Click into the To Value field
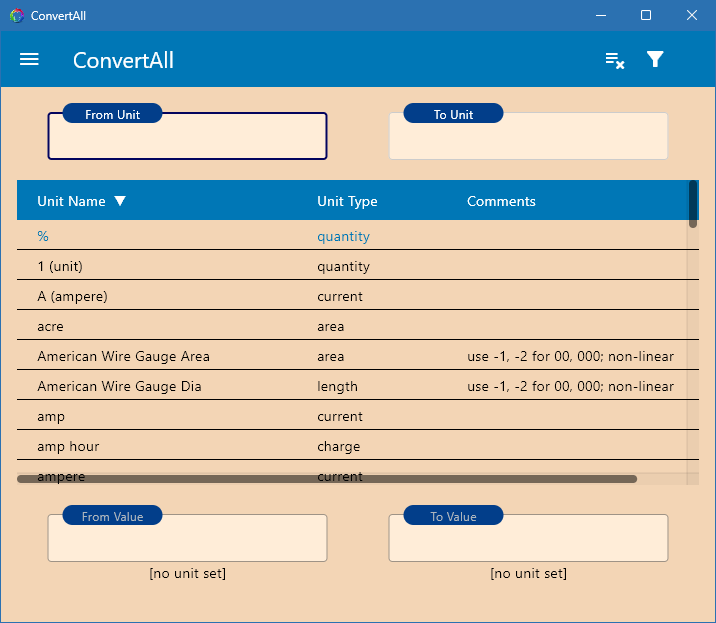This screenshot has width=716, height=623. (528, 538)
